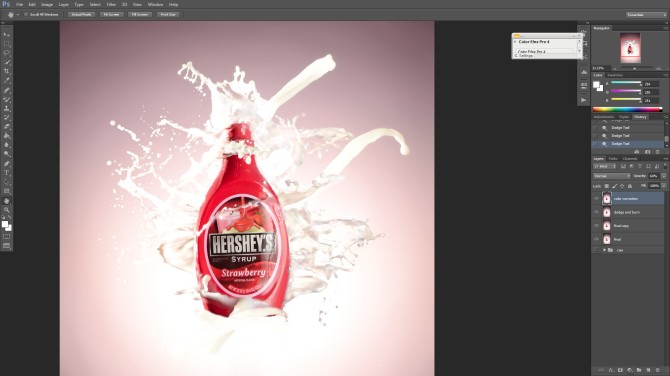This screenshot has width=670, height=376.
Task: Select the Magic Wand tool
Action: (6, 62)
